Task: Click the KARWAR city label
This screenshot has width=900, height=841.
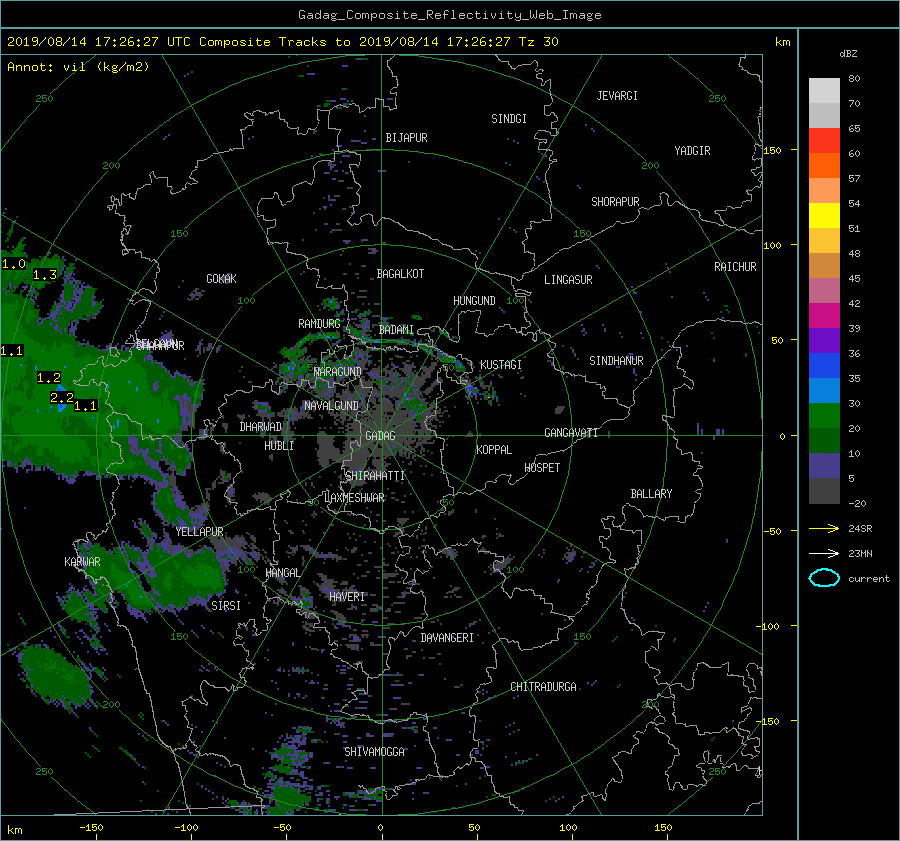Action: (82, 562)
